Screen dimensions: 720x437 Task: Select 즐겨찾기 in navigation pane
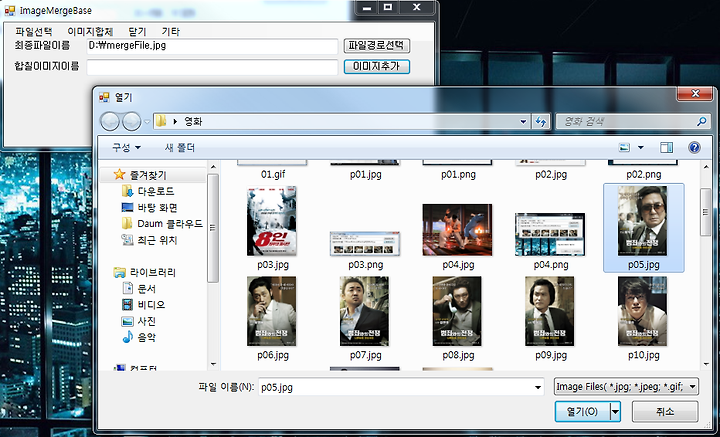148,175
